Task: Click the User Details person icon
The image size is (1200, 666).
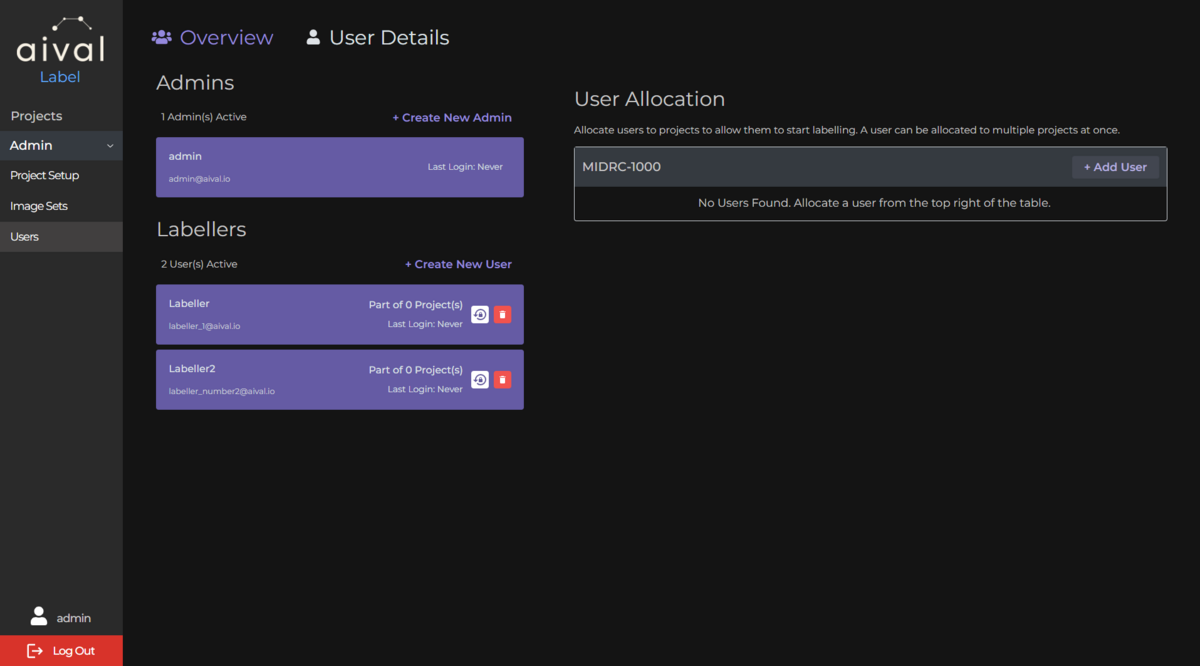Action: 313,37
